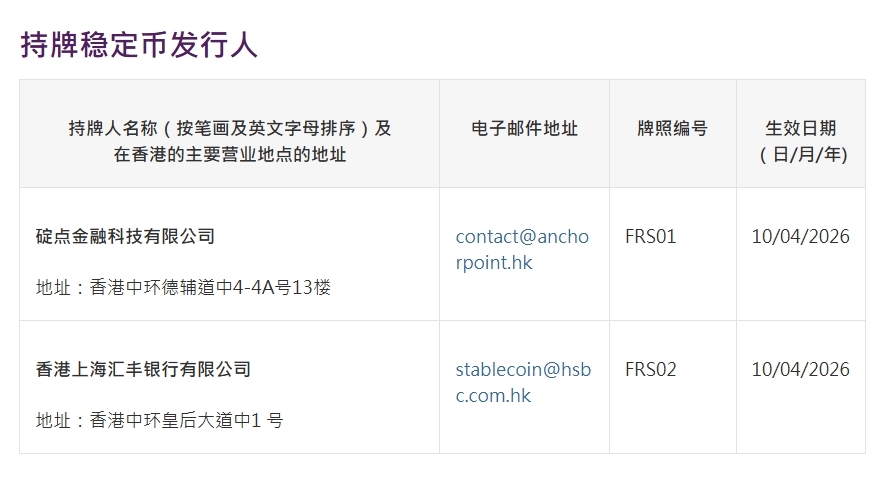The image size is (884, 490).
Task: Click the (日/月/年) date format note
Action: click(x=801, y=155)
